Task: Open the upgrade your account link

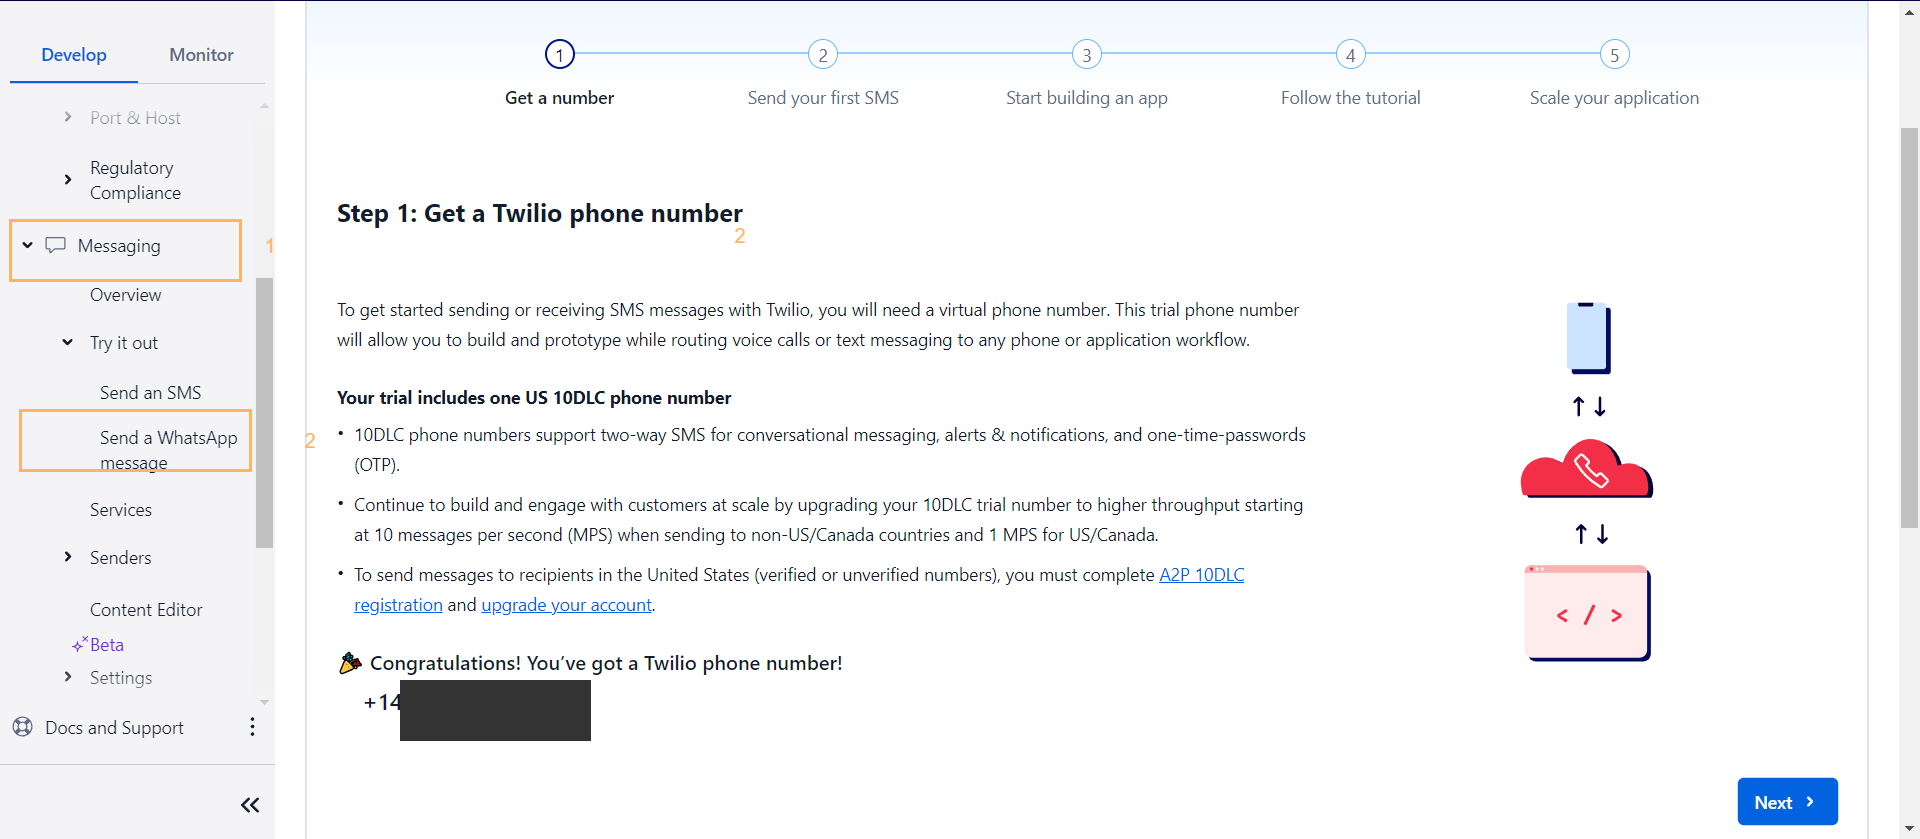Action: pyautogui.click(x=566, y=605)
